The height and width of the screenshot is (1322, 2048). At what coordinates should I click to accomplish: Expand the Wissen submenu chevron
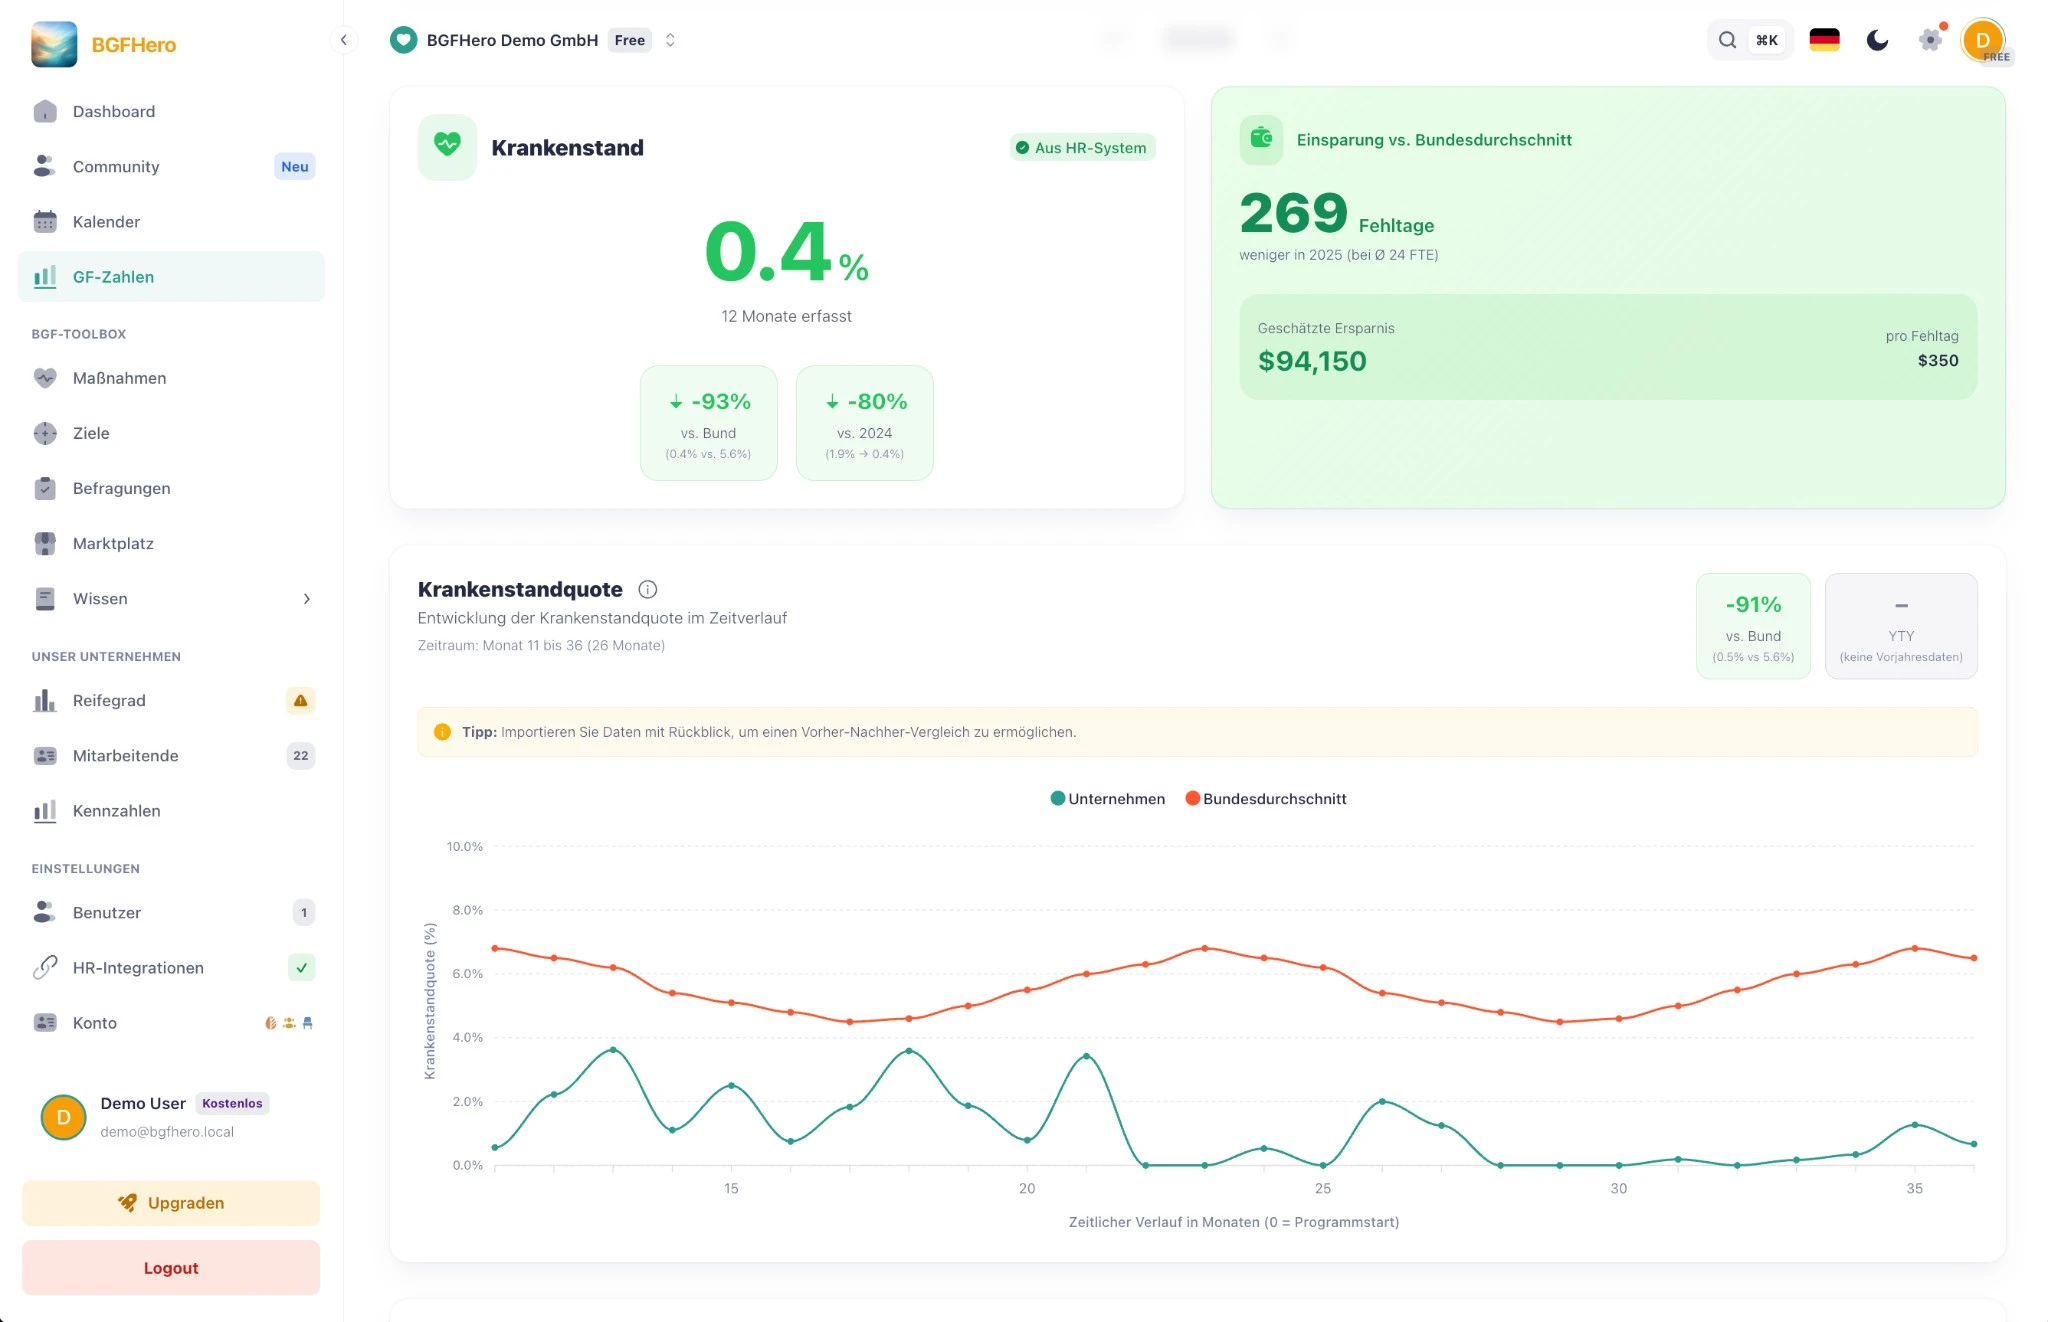coord(307,598)
